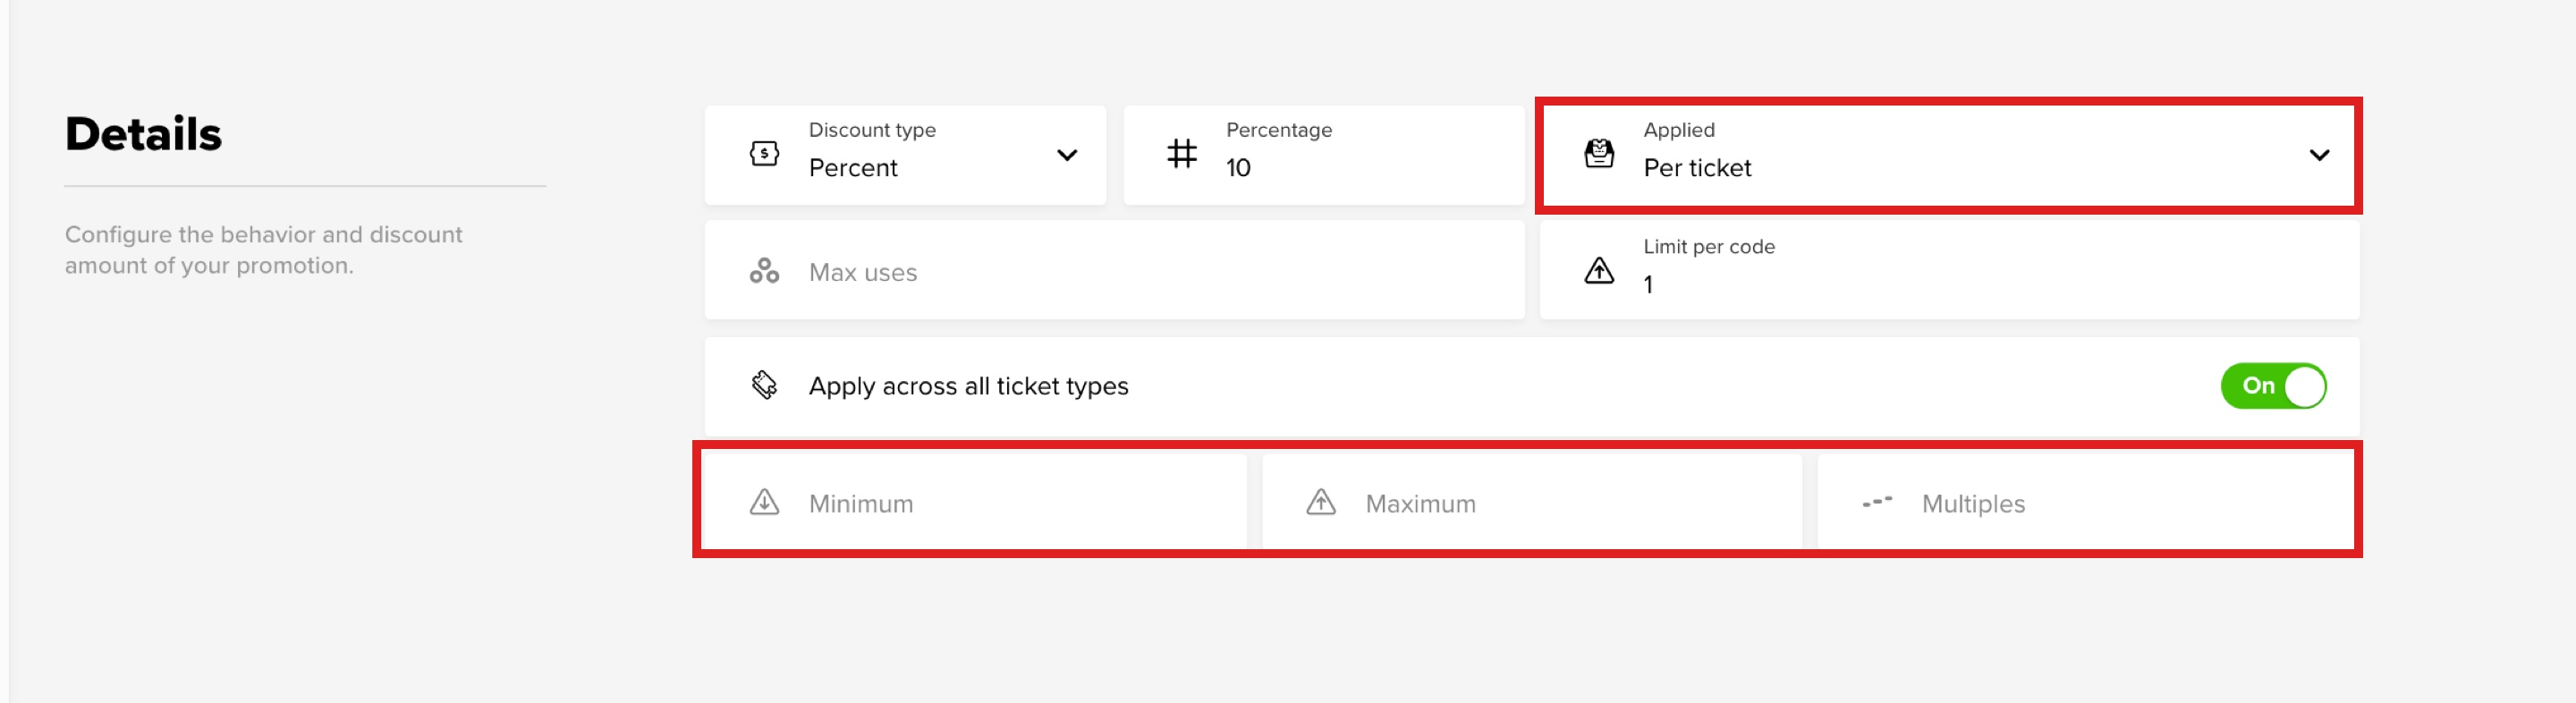Edit the Limit per code value
The height and width of the screenshot is (703, 2576).
point(1648,285)
